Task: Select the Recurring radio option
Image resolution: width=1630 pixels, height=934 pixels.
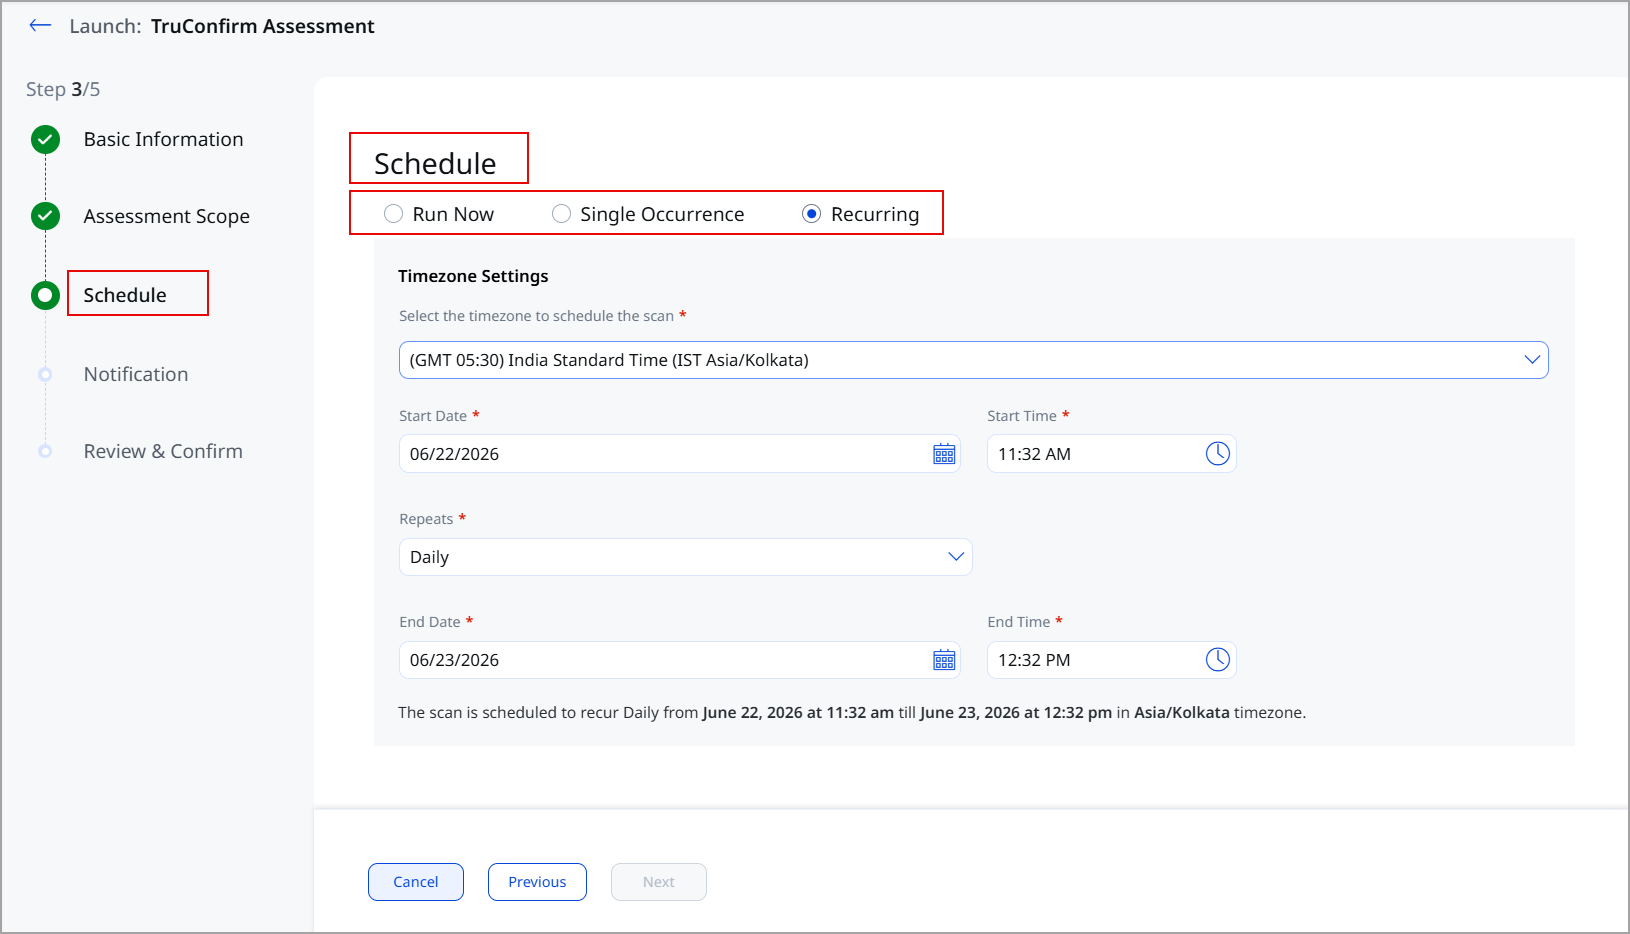Action: tap(812, 214)
